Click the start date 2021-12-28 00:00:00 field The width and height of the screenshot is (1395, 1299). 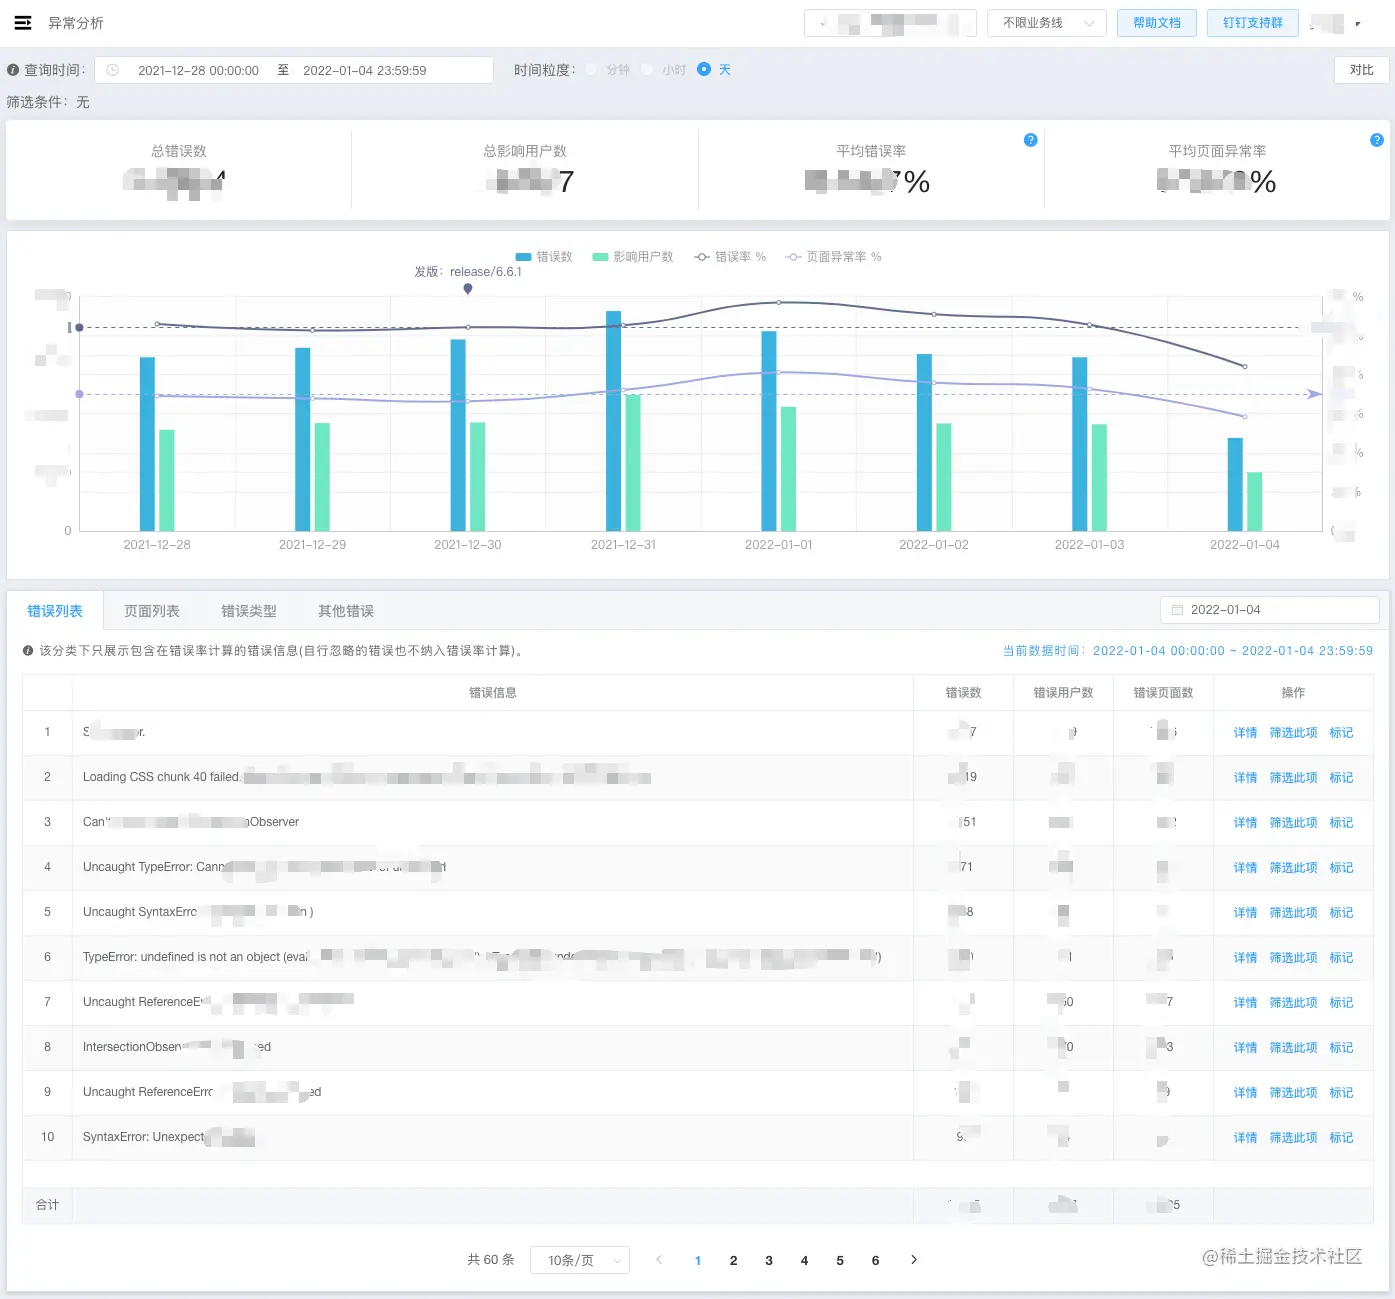click(x=198, y=70)
